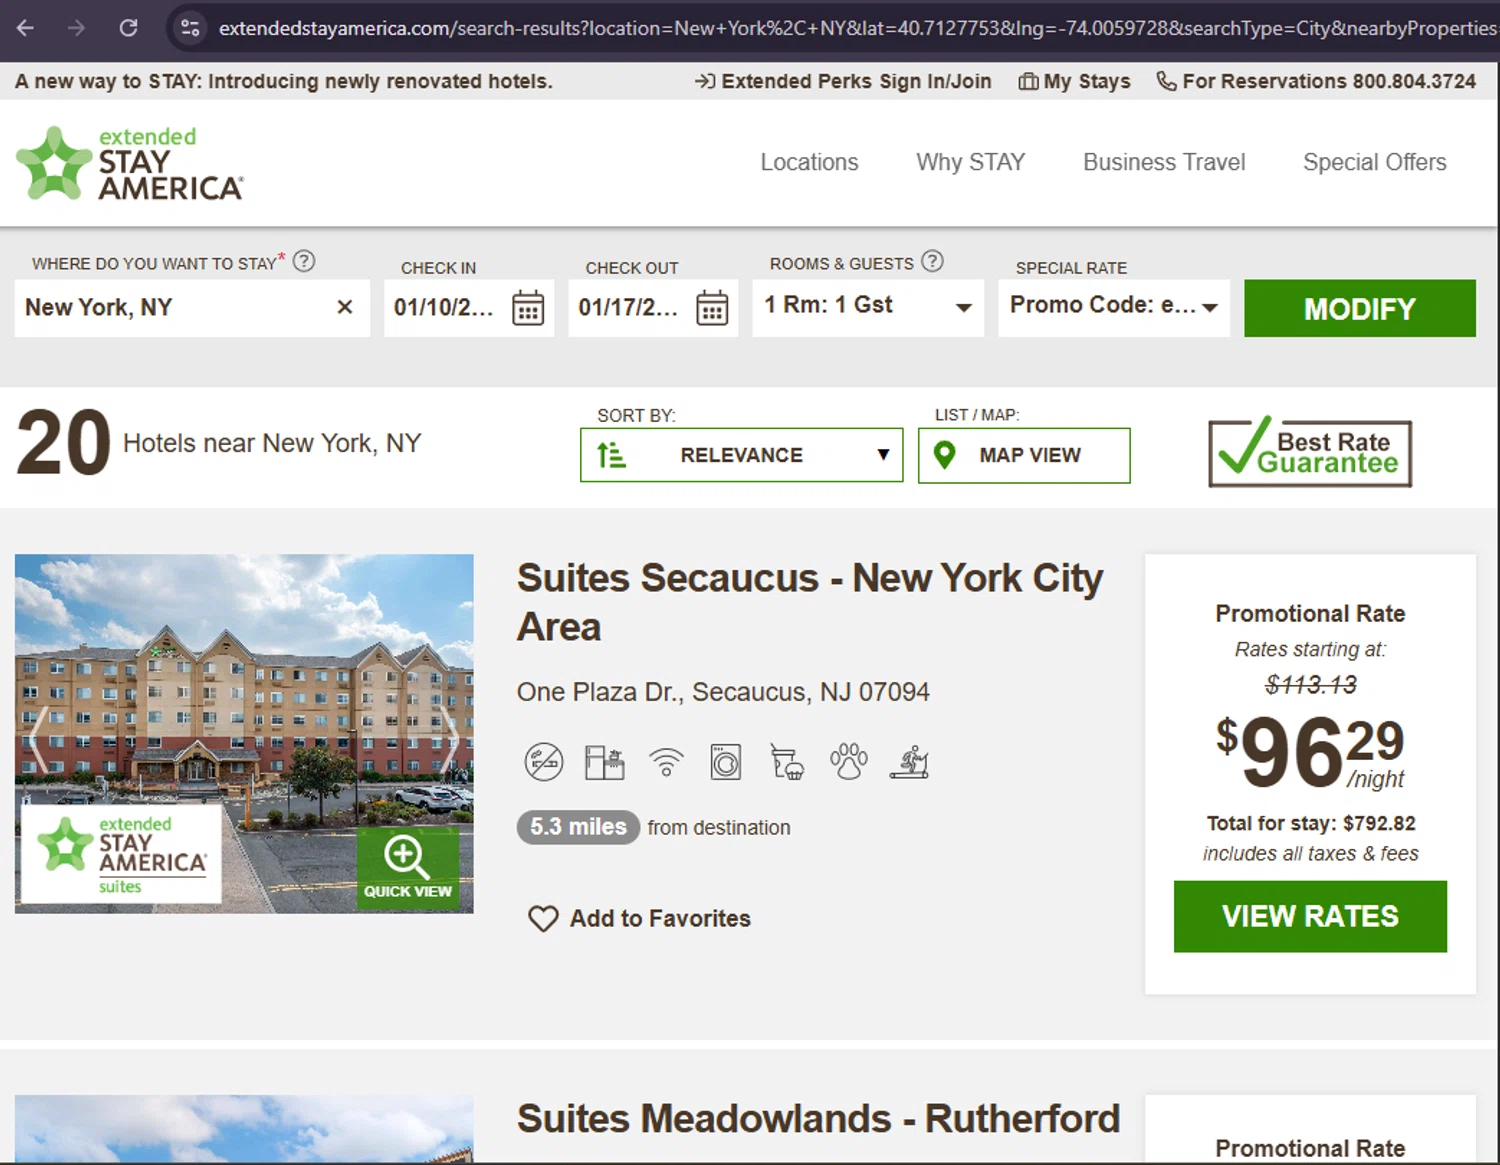Open the check-in calendar icon
This screenshot has width=1500, height=1165.
coord(528,308)
